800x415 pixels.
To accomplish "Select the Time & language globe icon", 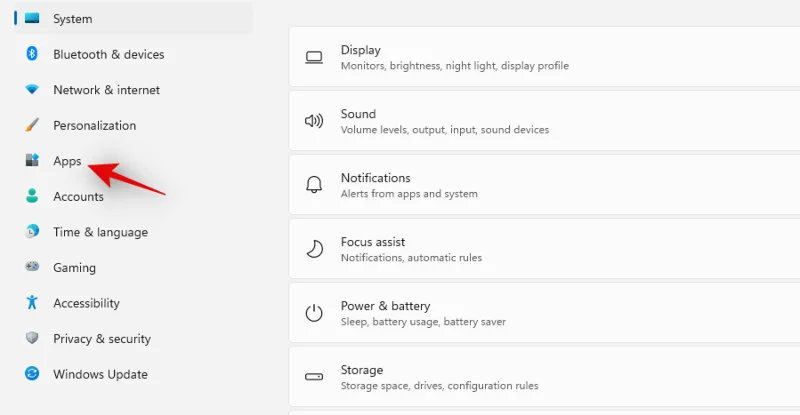I will (x=32, y=232).
